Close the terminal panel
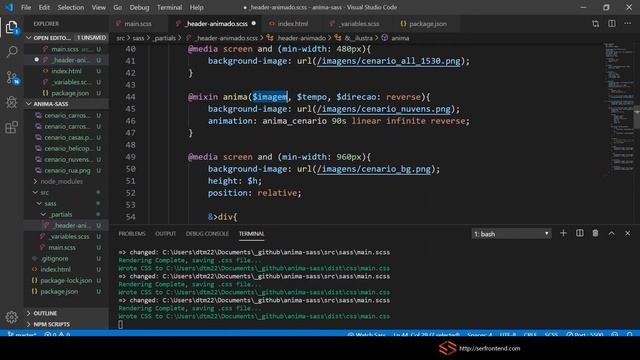 point(627,233)
